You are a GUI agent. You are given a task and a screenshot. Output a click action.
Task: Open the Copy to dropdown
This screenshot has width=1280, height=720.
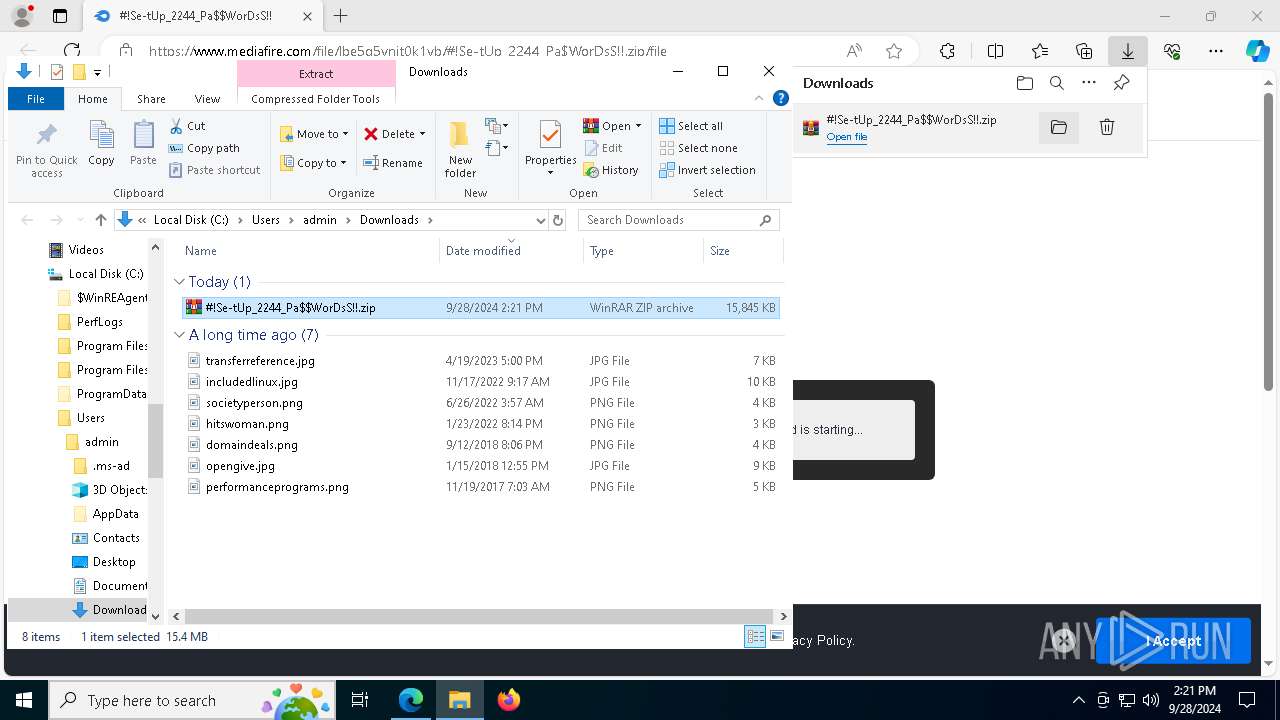(314, 163)
